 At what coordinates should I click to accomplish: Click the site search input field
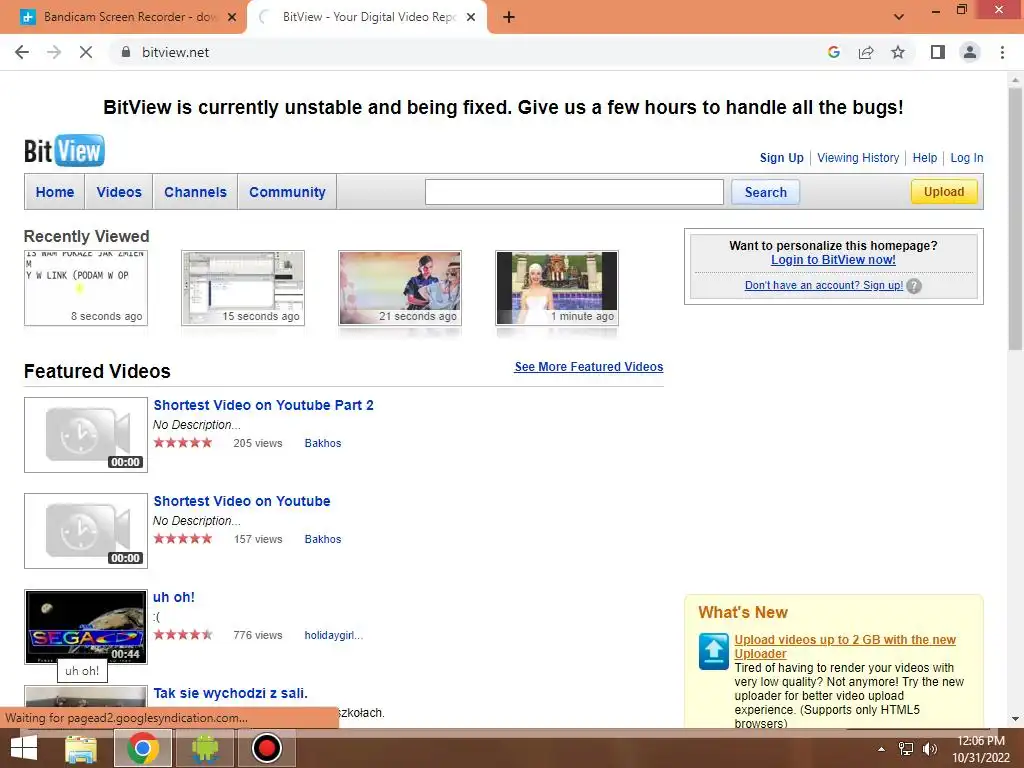574,192
